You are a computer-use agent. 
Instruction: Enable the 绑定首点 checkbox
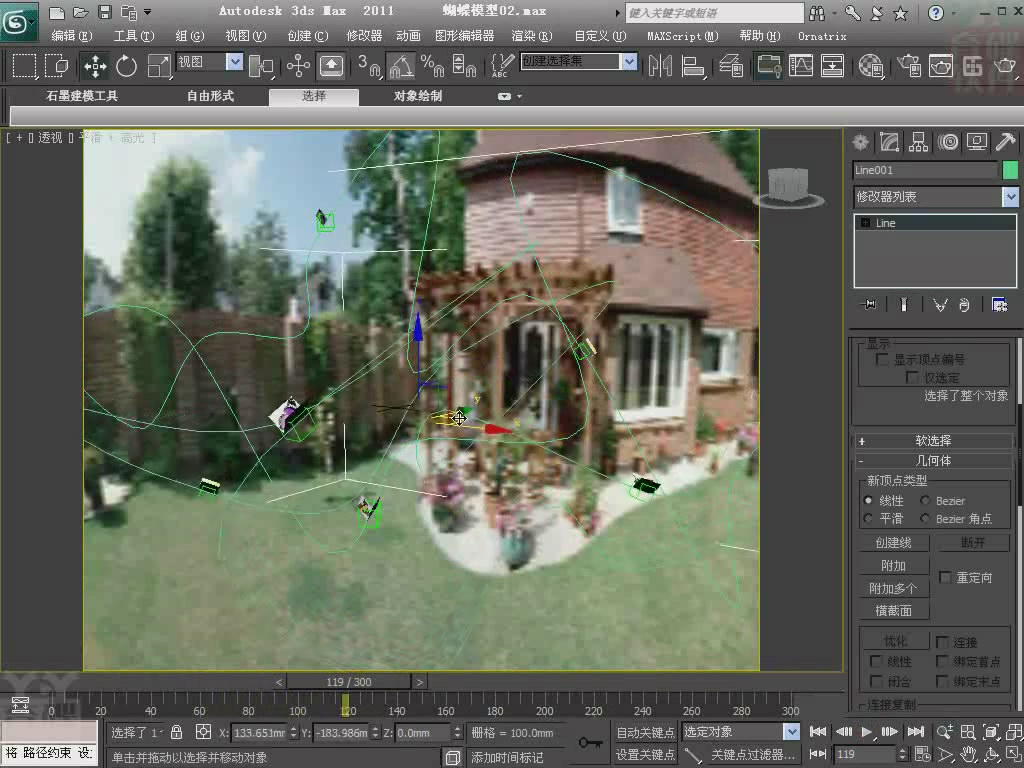[942, 662]
